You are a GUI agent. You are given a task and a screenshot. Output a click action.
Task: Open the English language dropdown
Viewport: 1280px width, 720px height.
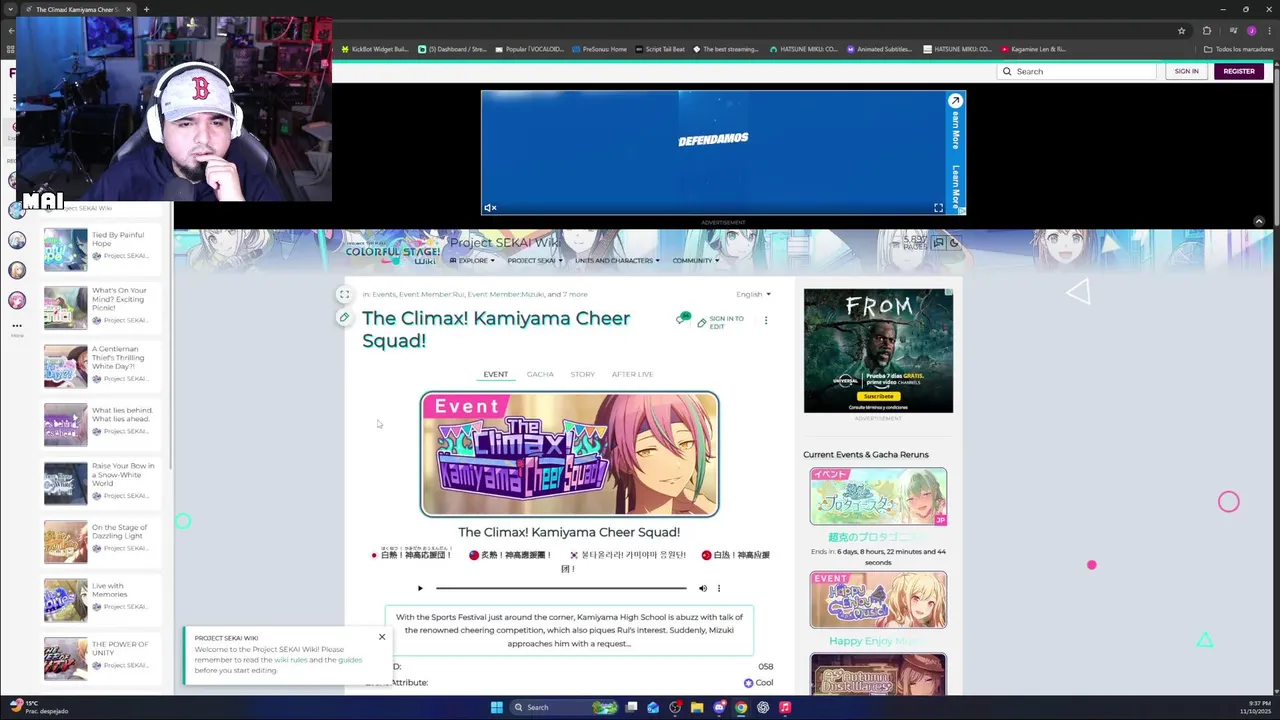(x=753, y=294)
